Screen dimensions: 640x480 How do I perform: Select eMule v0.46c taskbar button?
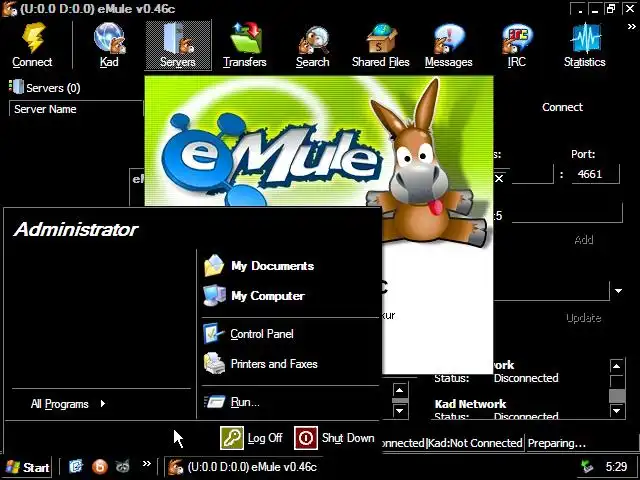point(243,467)
